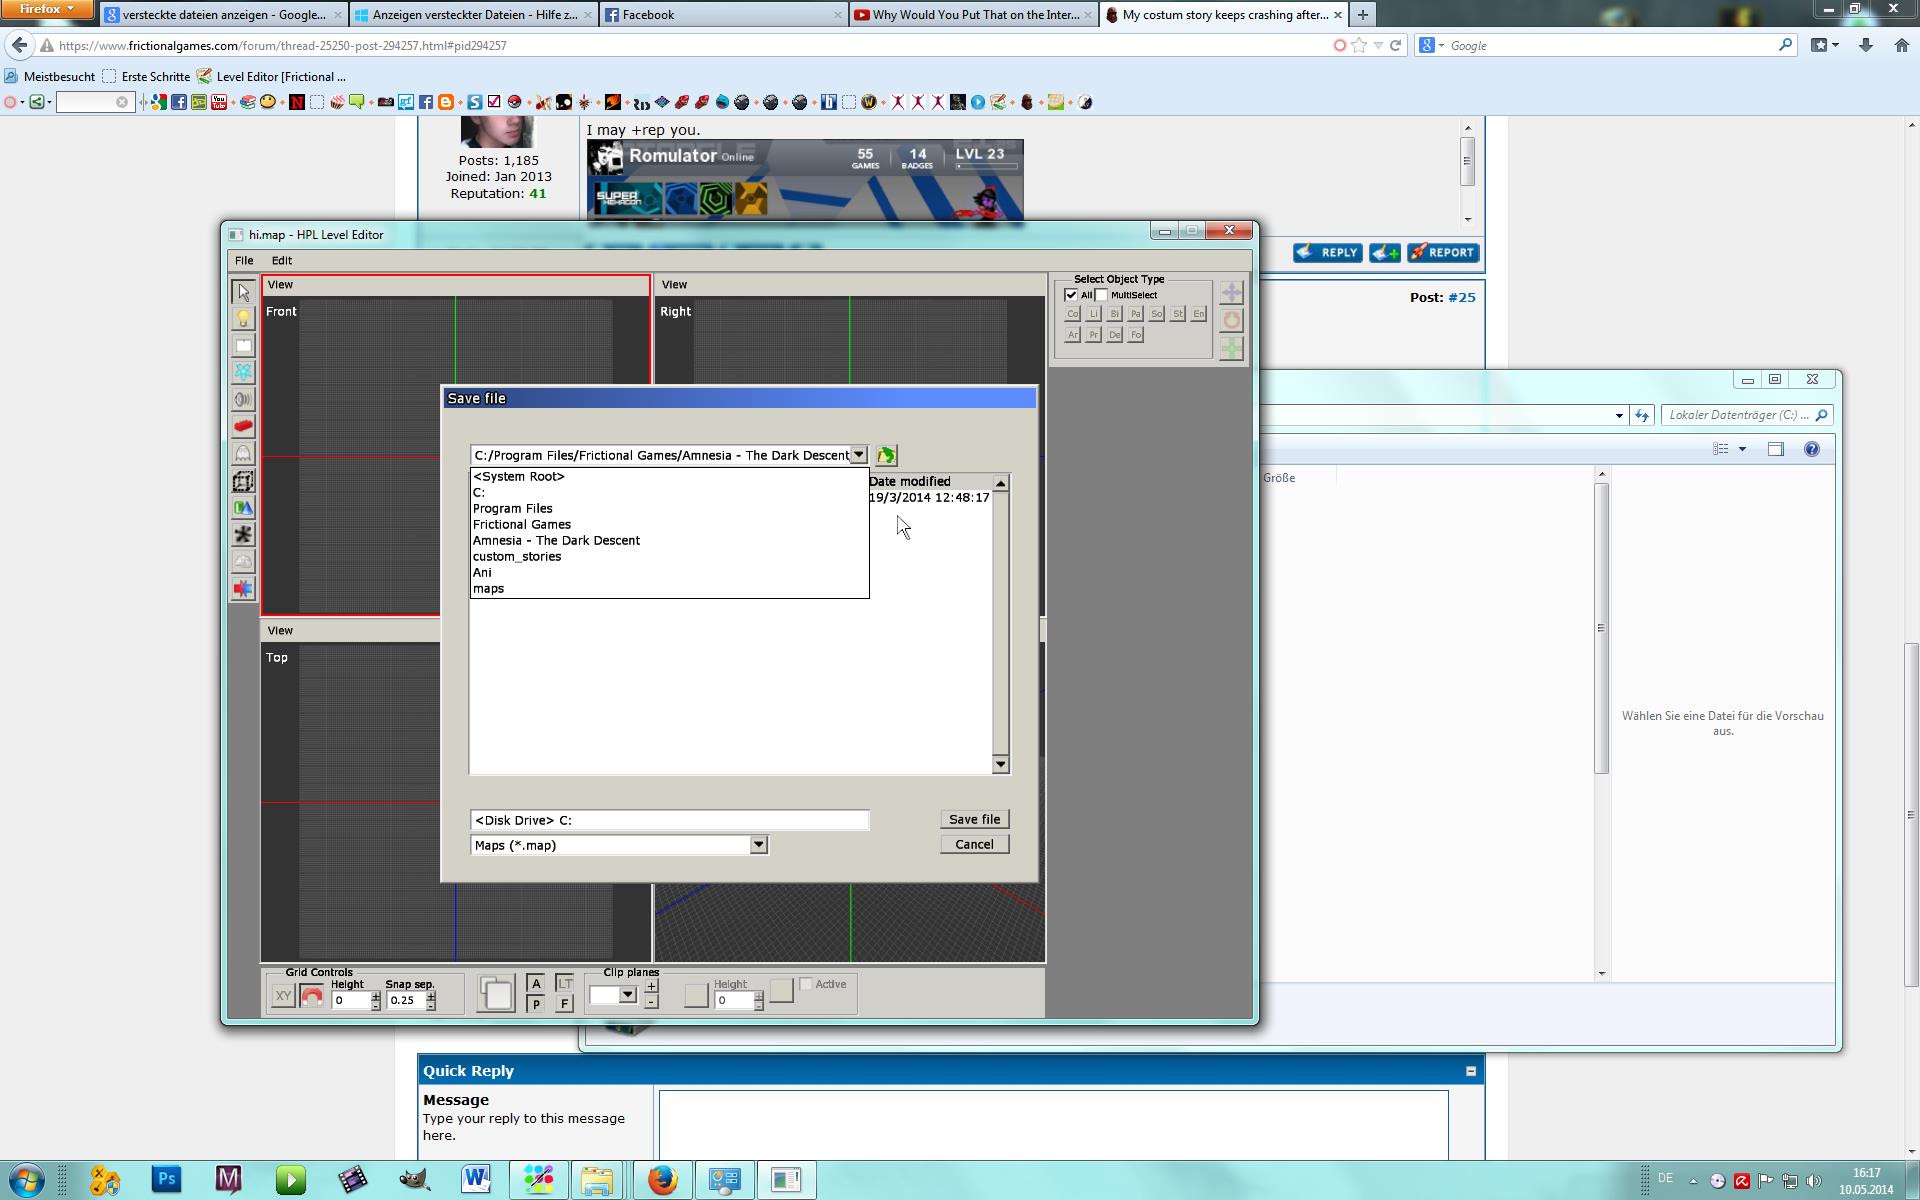The width and height of the screenshot is (1920, 1200).
Task: Select the Decals splat tool
Action: pyautogui.click(x=243, y=535)
